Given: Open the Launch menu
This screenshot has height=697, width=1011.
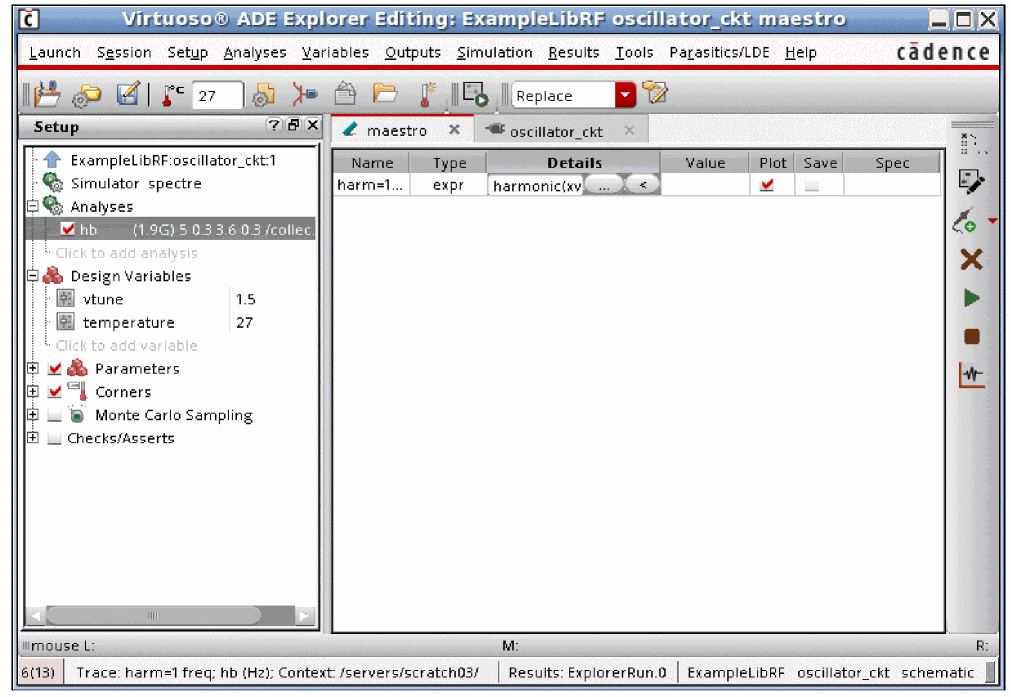Looking at the screenshot, I should pyautogui.click(x=55, y=52).
